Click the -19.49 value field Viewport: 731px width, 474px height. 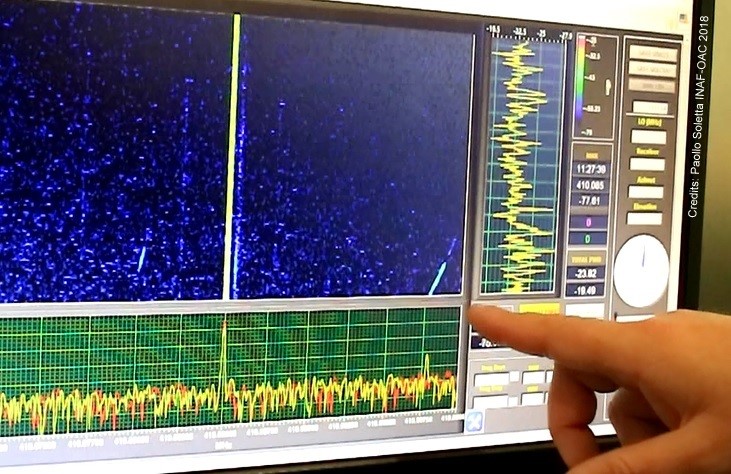coord(585,289)
